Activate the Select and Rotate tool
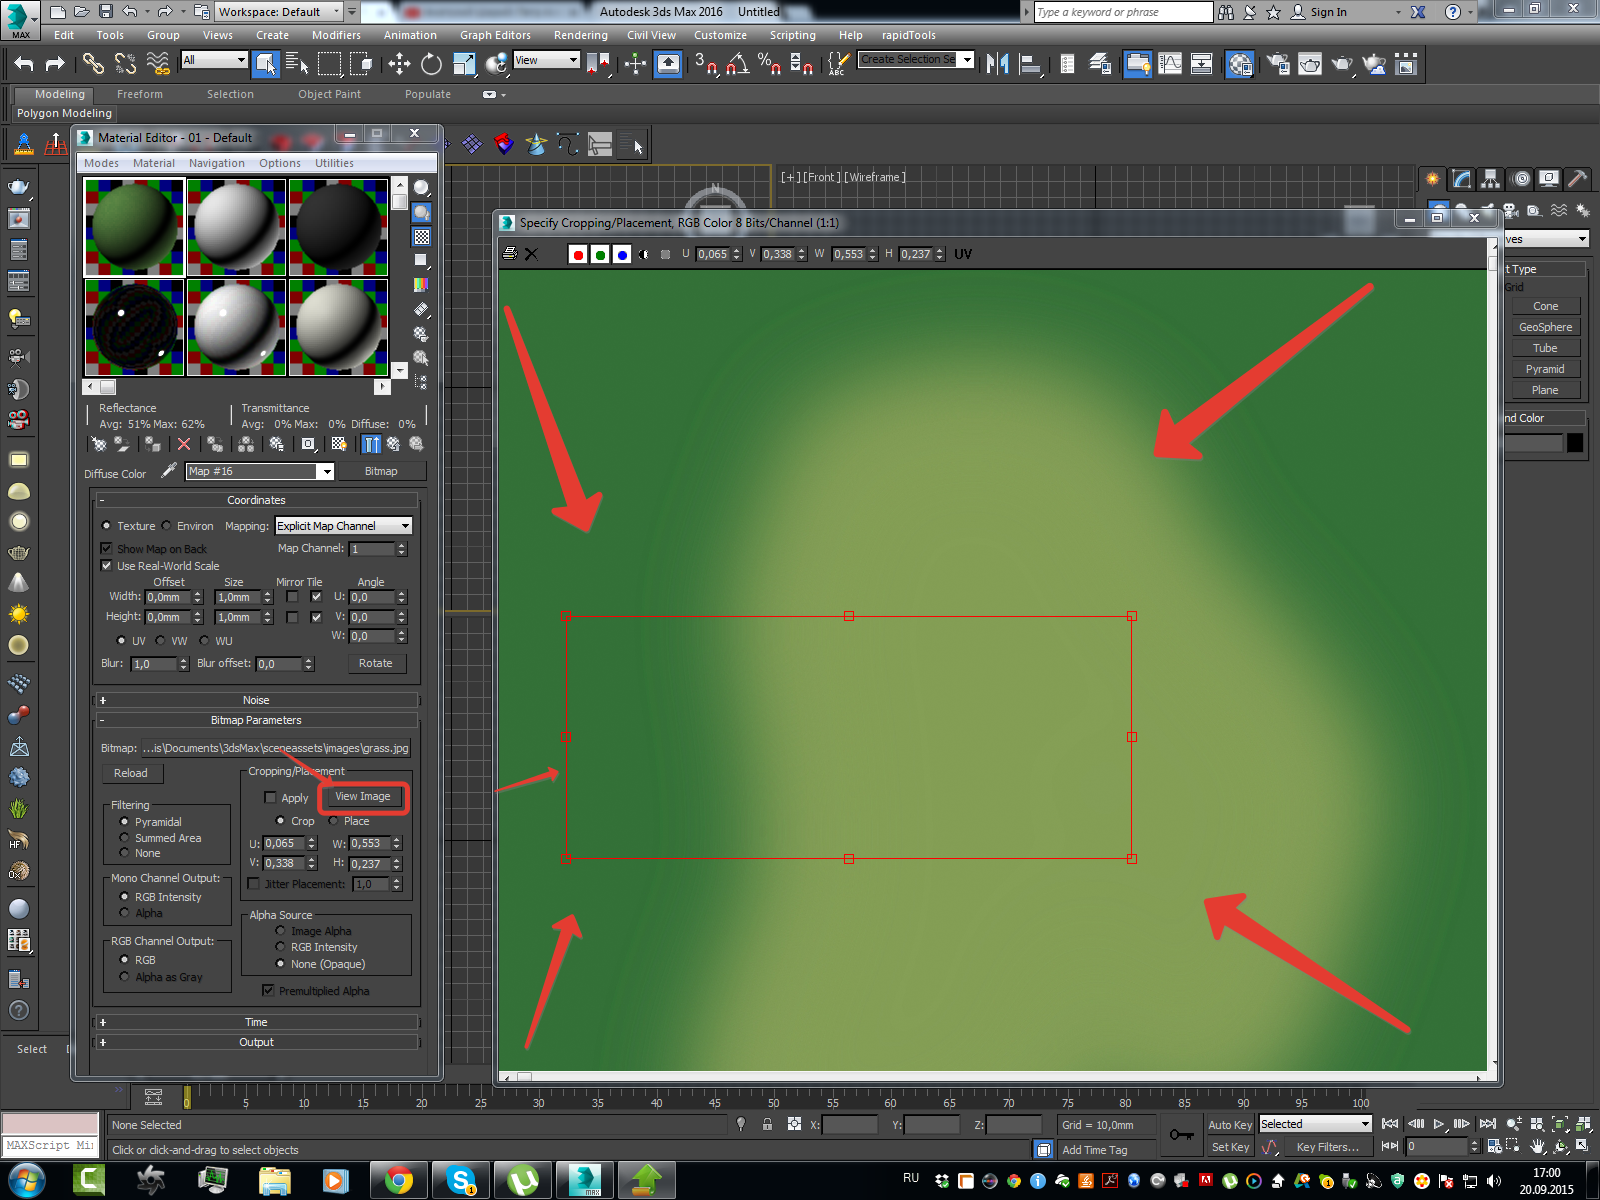Image resolution: width=1600 pixels, height=1200 pixels. point(431,64)
